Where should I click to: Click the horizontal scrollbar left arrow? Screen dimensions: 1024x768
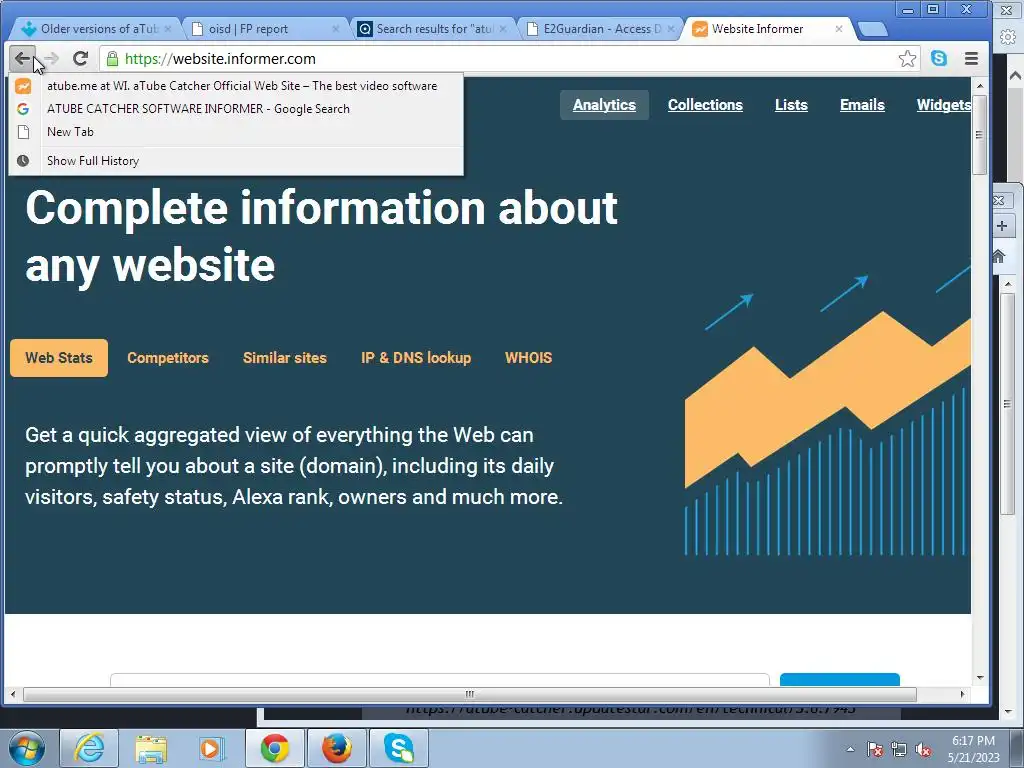[x=12, y=694]
